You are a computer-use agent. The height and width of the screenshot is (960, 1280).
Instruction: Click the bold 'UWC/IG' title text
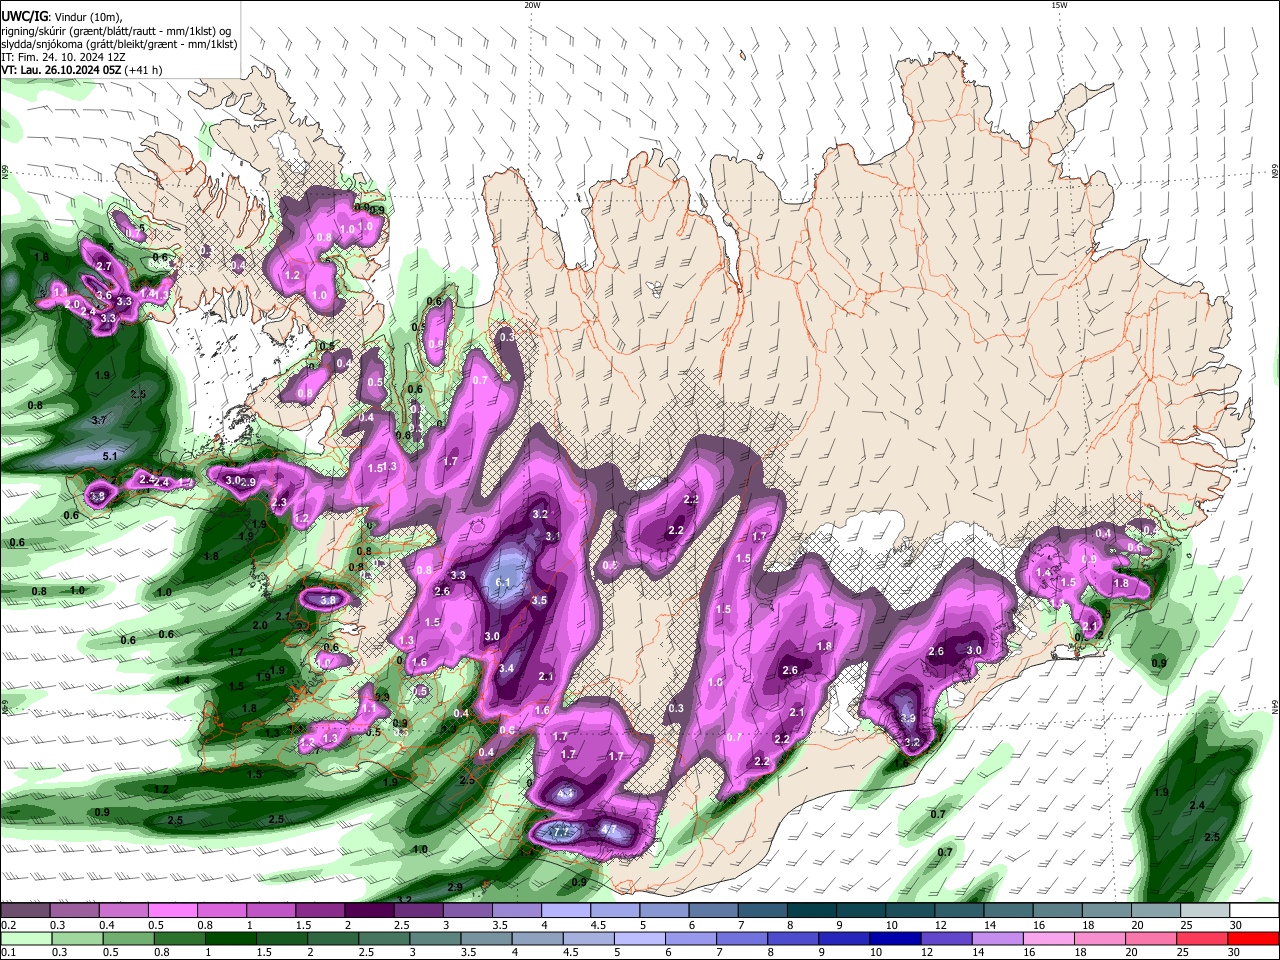click(23, 15)
